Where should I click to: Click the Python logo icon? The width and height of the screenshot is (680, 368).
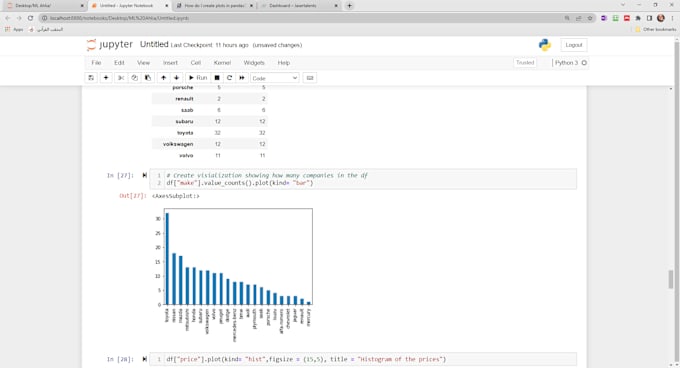pyautogui.click(x=545, y=45)
